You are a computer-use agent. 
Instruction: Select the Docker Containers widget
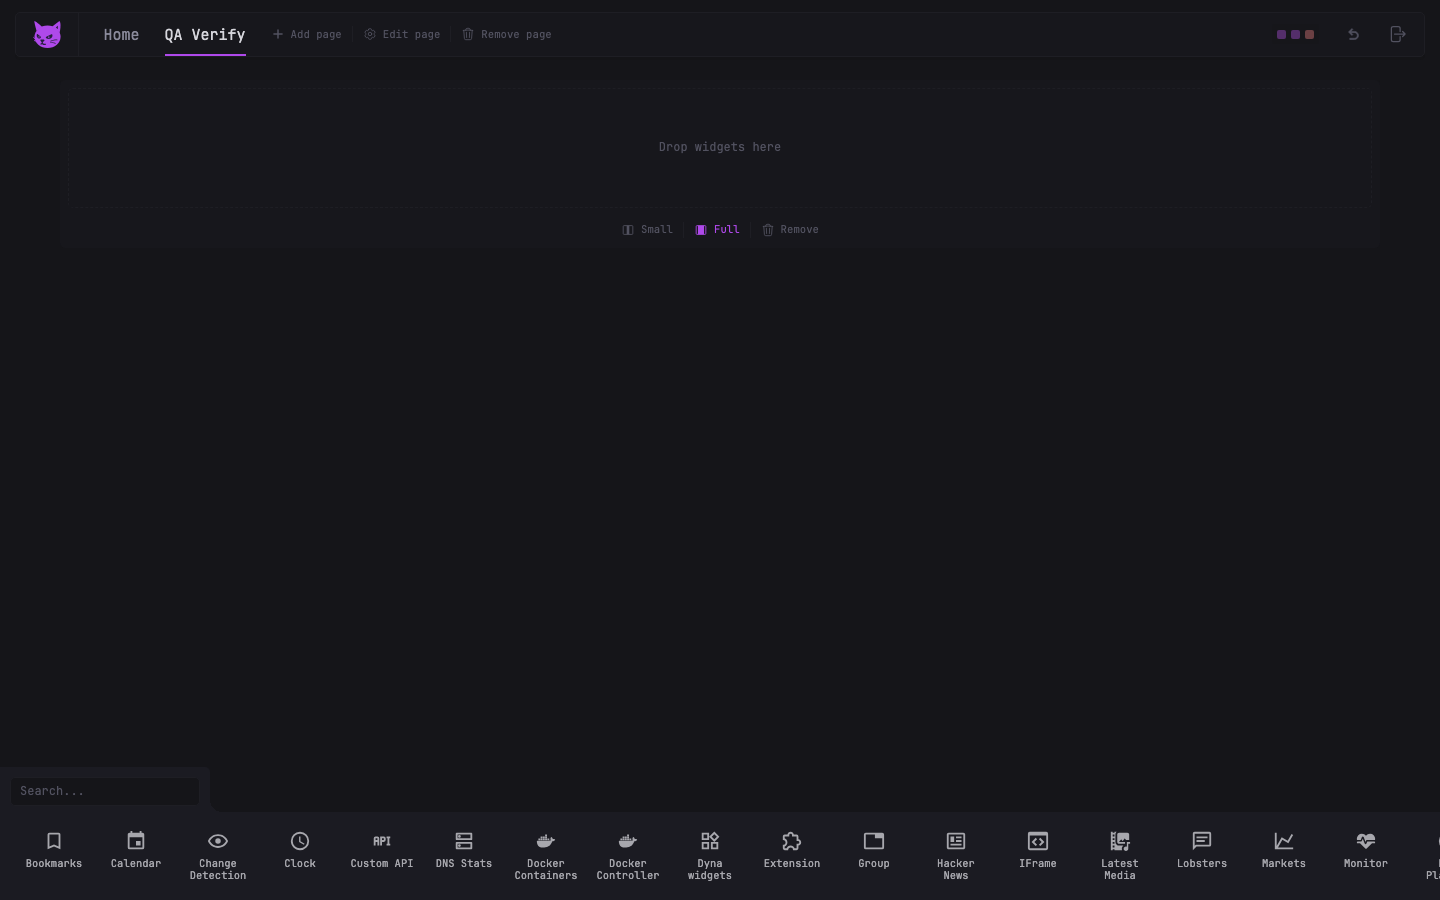pos(546,856)
